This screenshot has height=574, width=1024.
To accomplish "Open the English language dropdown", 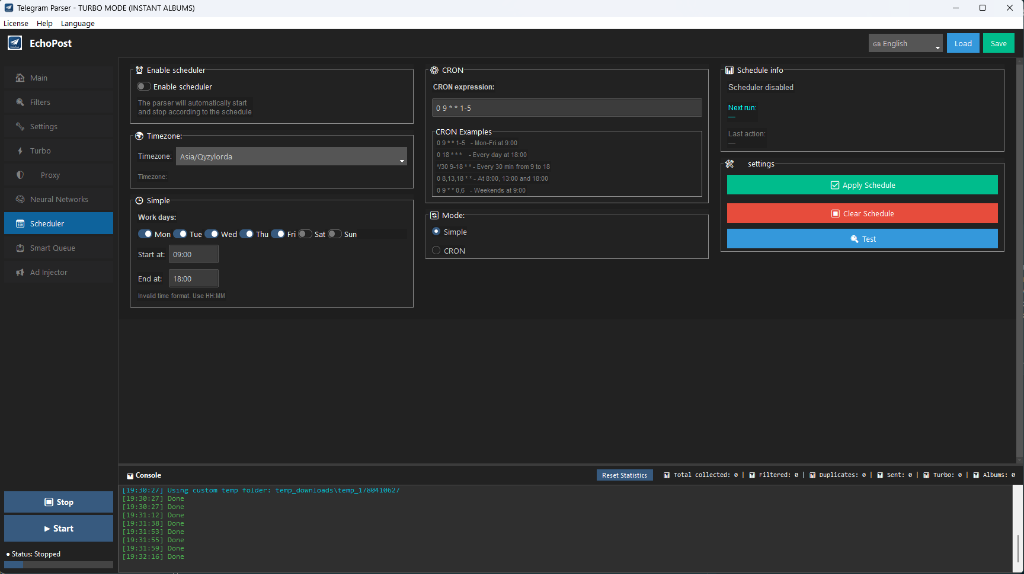I will pyautogui.click(x=905, y=43).
